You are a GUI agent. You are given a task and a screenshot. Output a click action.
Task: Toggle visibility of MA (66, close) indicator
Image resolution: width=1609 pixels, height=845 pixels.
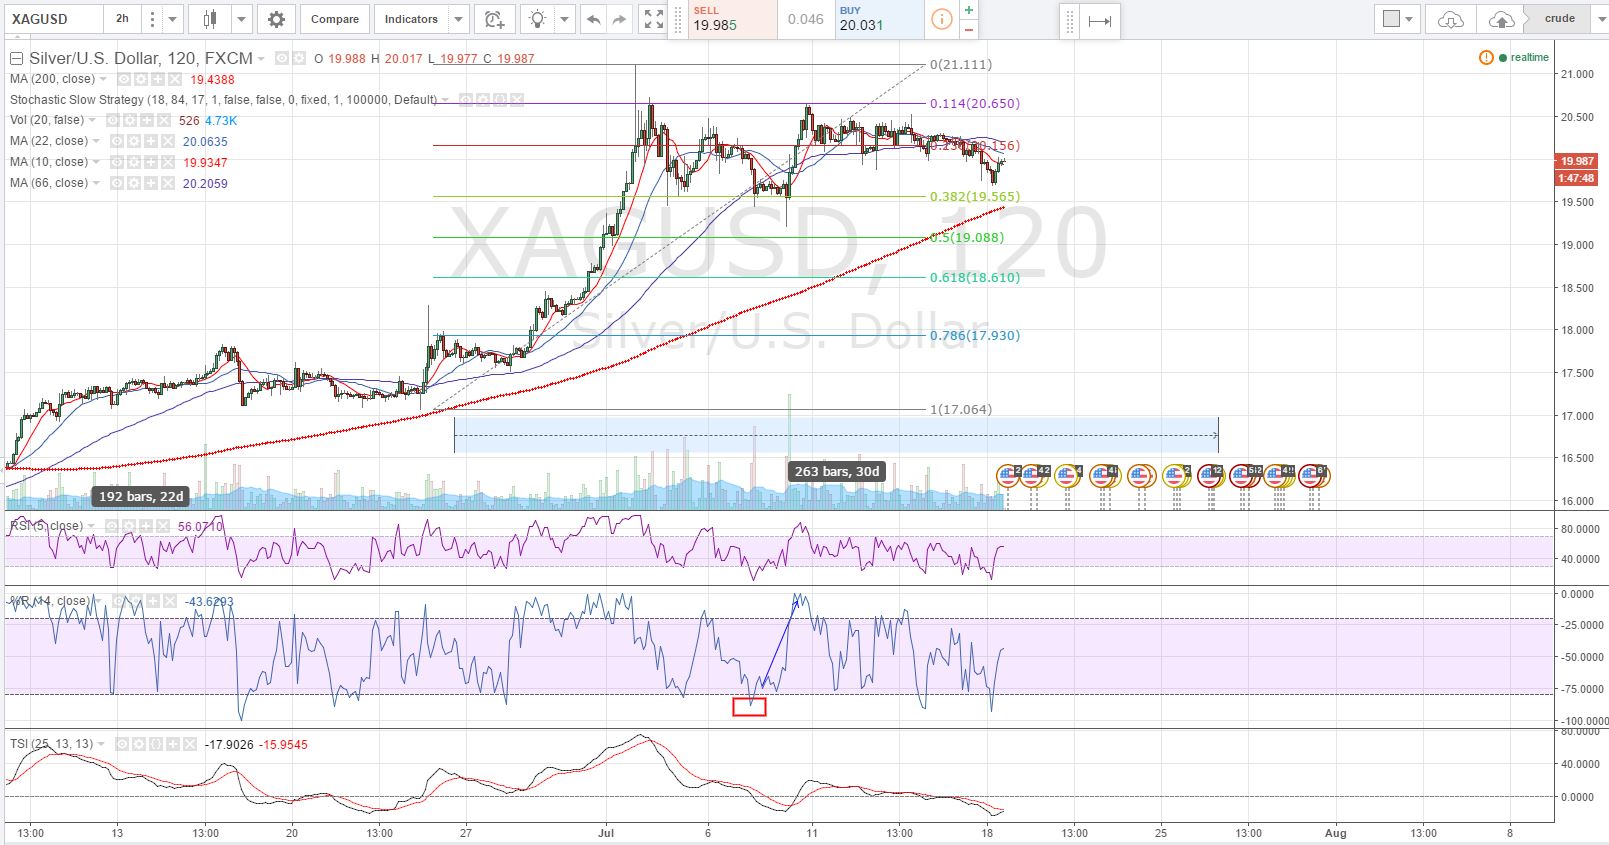click(116, 183)
